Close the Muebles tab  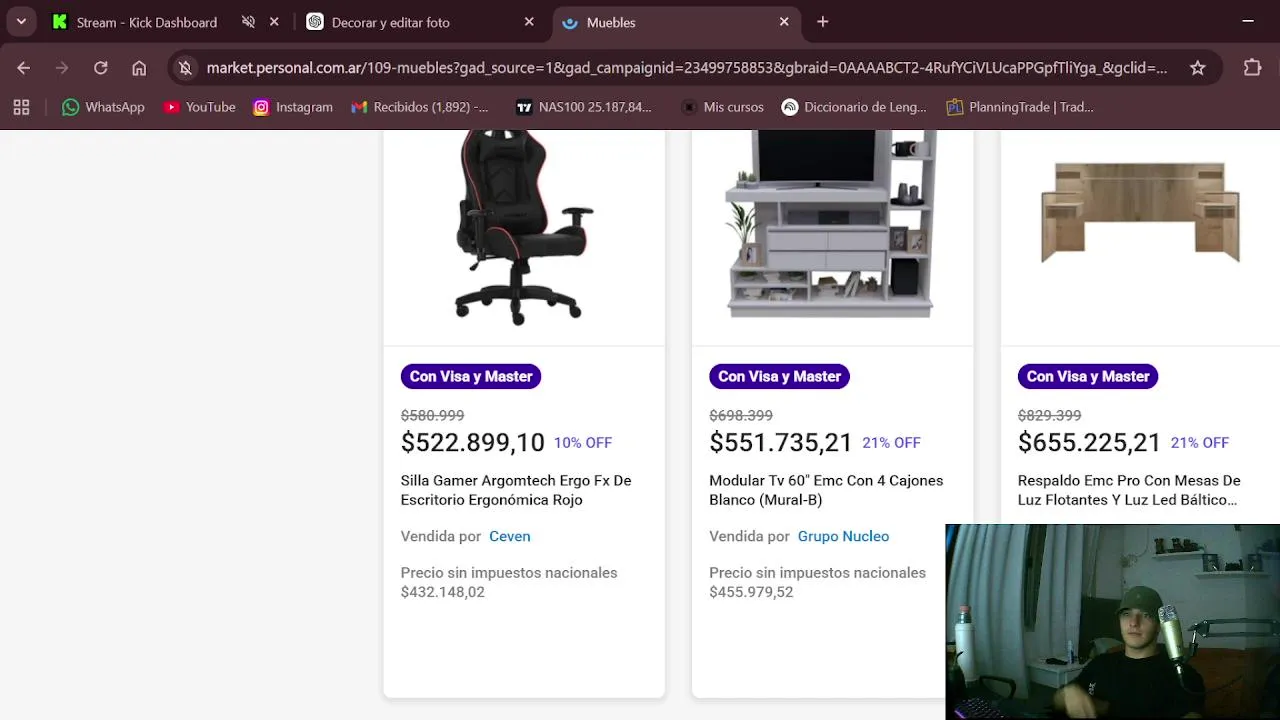click(784, 22)
